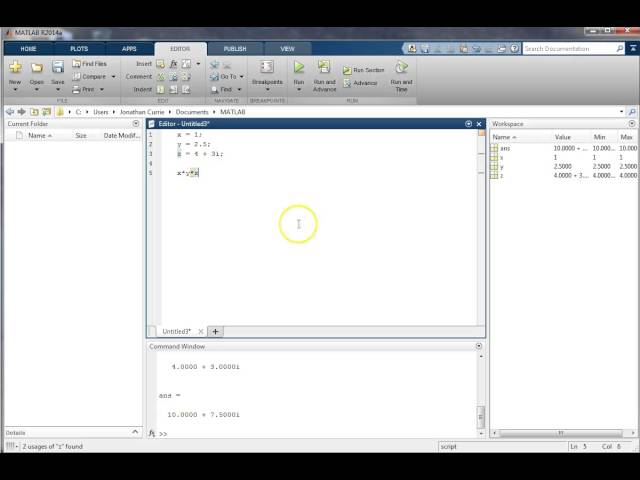Click the Open folder icon
The image size is (640, 480).
pos(37,67)
